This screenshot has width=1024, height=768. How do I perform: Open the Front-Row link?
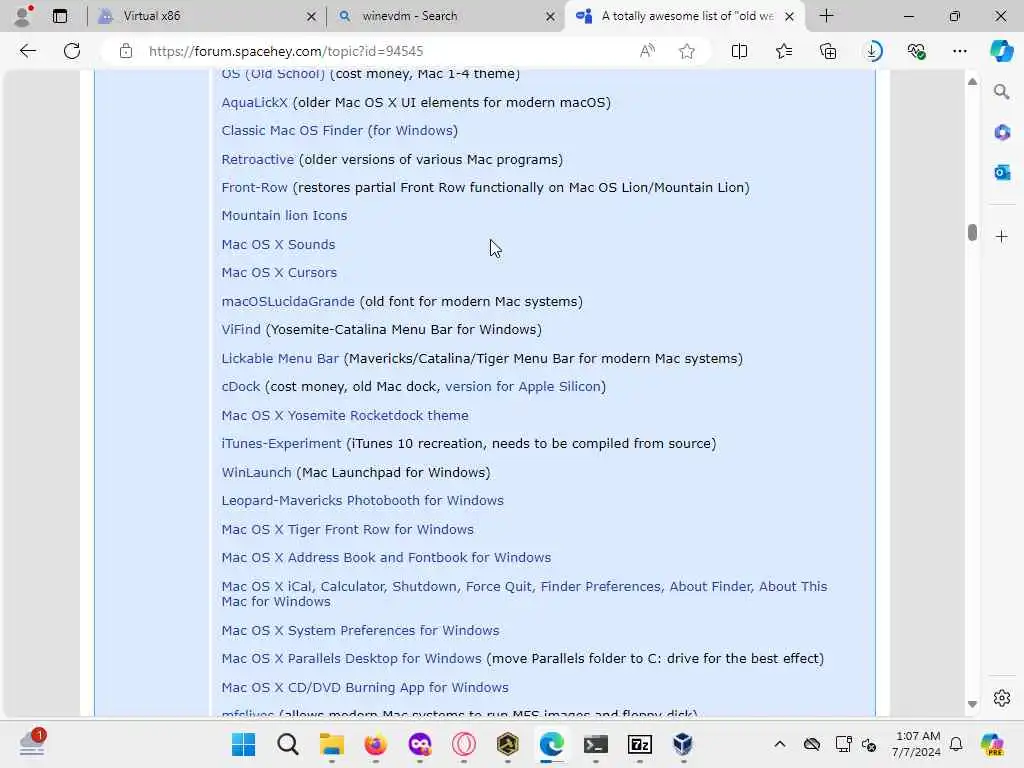(x=254, y=187)
